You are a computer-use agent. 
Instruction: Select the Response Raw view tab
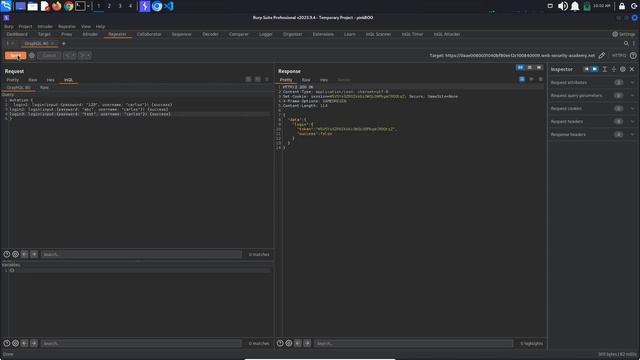coord(306,80)
